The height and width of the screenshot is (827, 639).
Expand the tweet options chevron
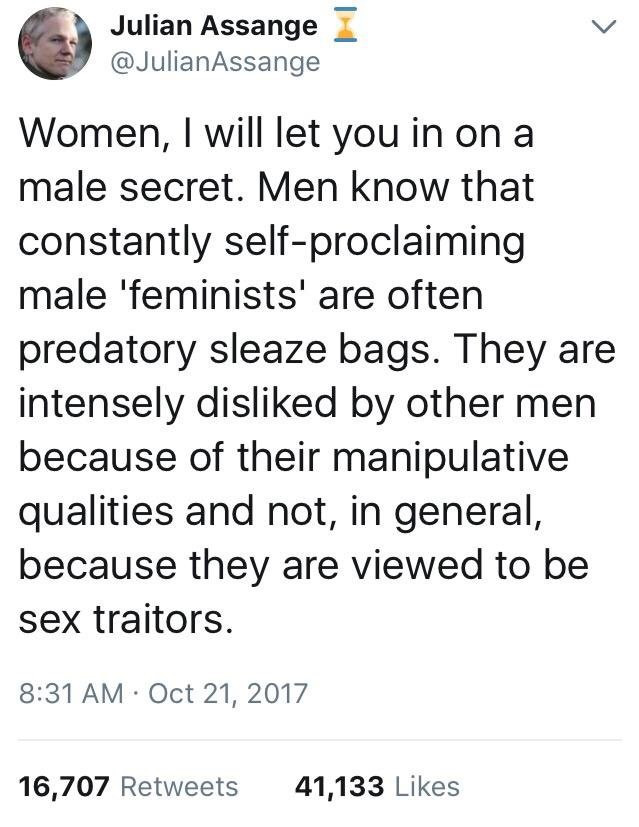pos(601,31)
